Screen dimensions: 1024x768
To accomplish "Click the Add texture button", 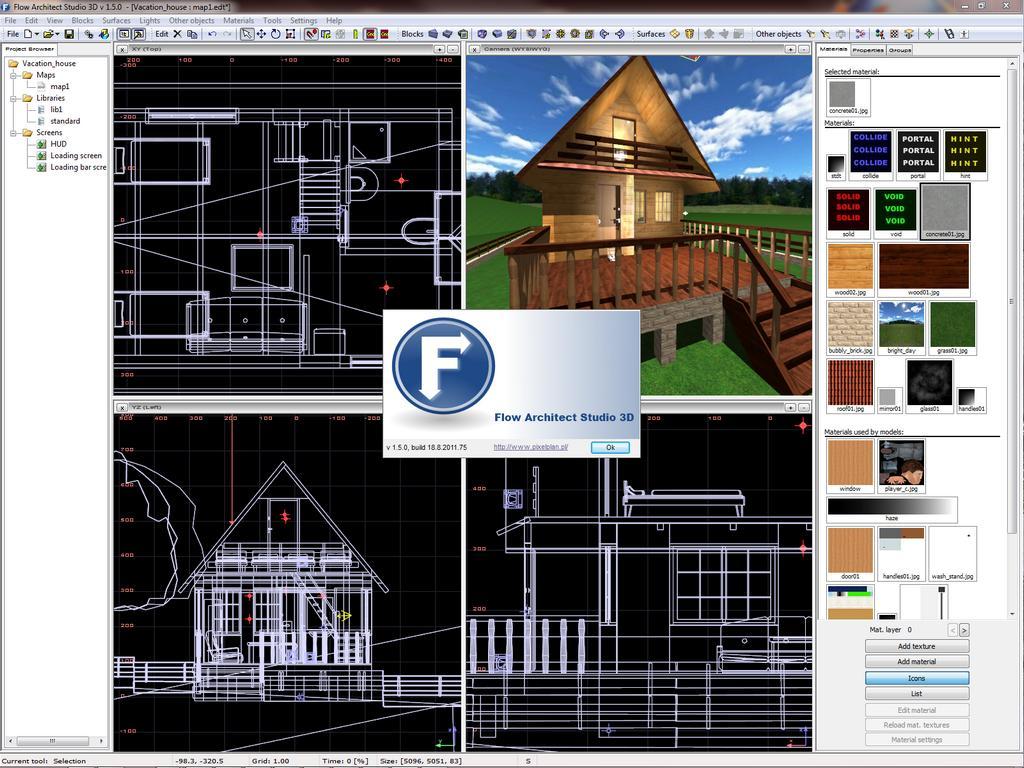I will (x=917, y=646).
